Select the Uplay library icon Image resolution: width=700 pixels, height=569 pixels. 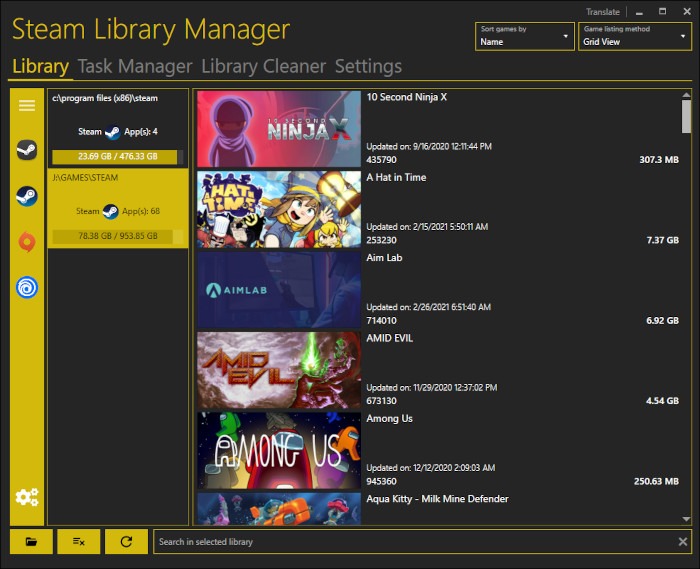[x=27, y=288]
